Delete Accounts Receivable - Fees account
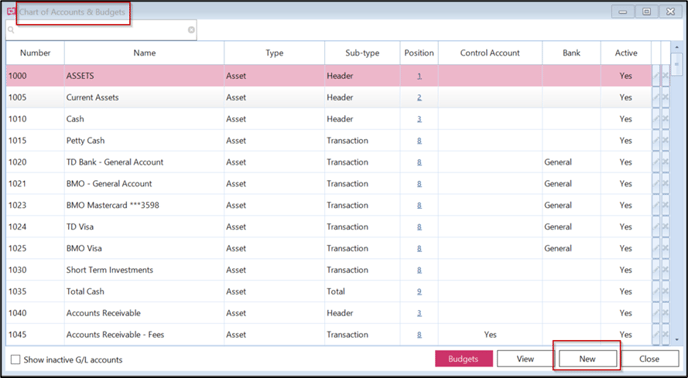 click(x=665, y=334)
